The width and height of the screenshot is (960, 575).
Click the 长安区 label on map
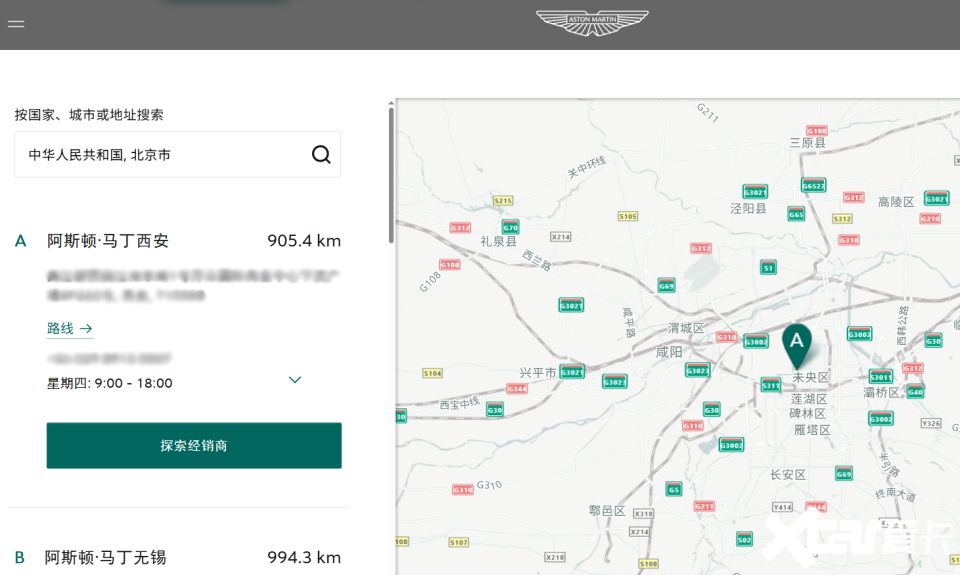(x=788, y=475)
